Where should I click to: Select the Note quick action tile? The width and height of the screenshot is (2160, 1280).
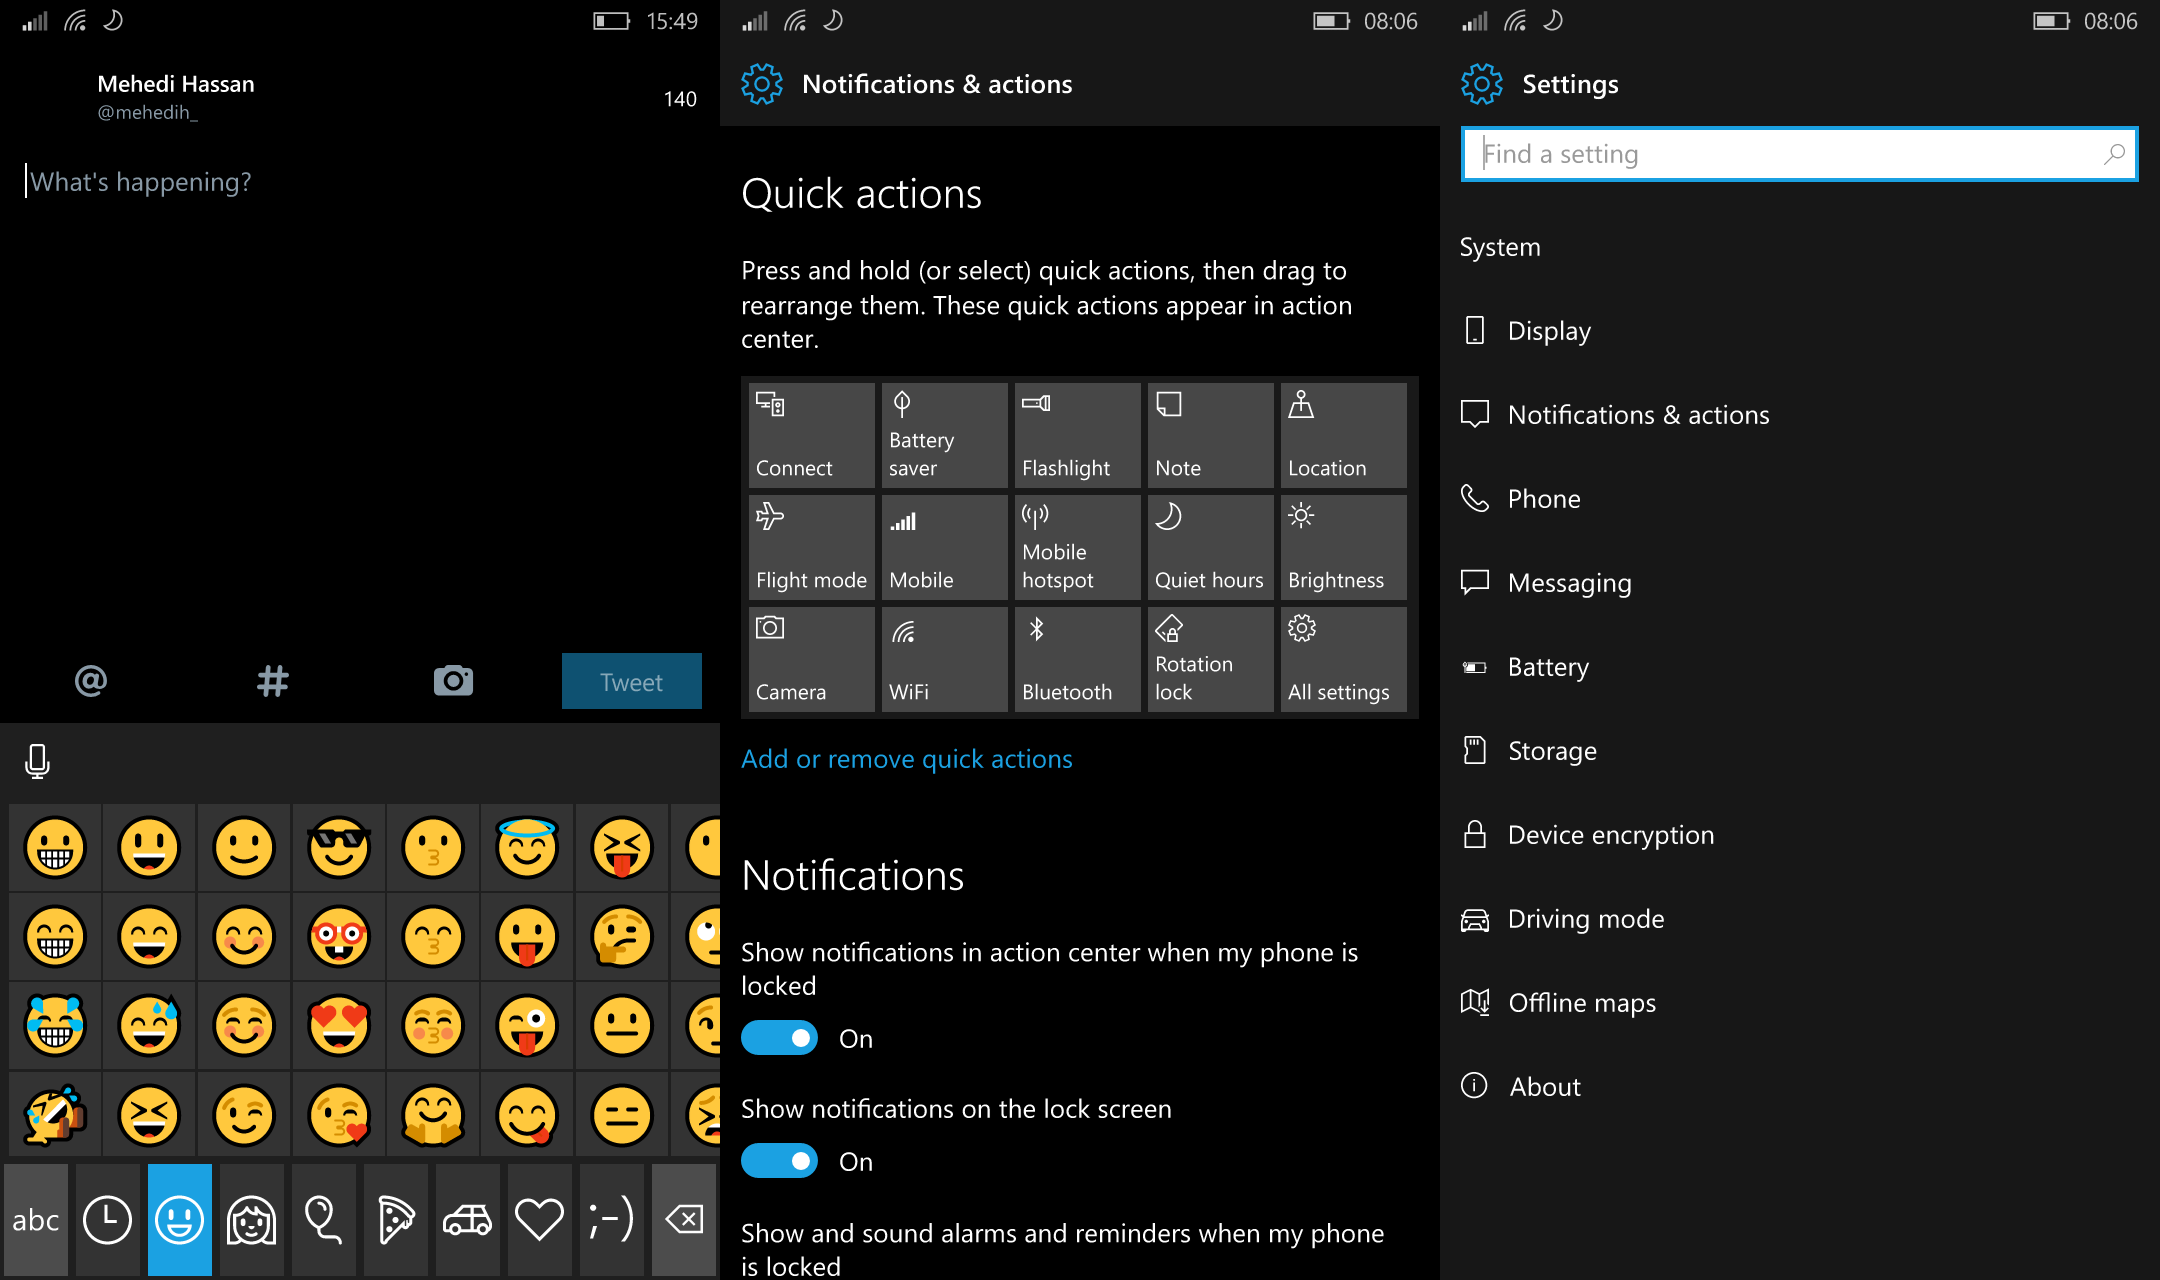1210,435
